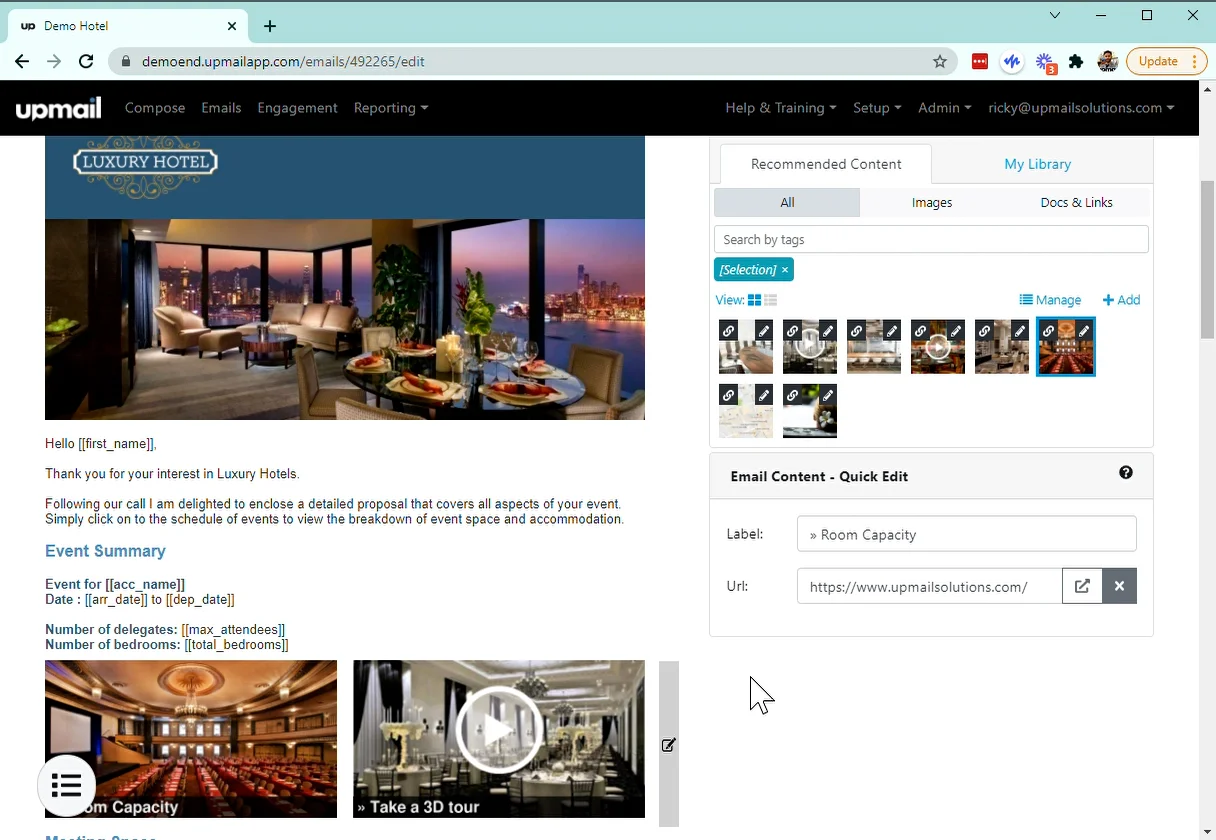Screen dimensions: 1216x840
Task: Open help question mark in Quick Edit
Action: (1126, 473)
